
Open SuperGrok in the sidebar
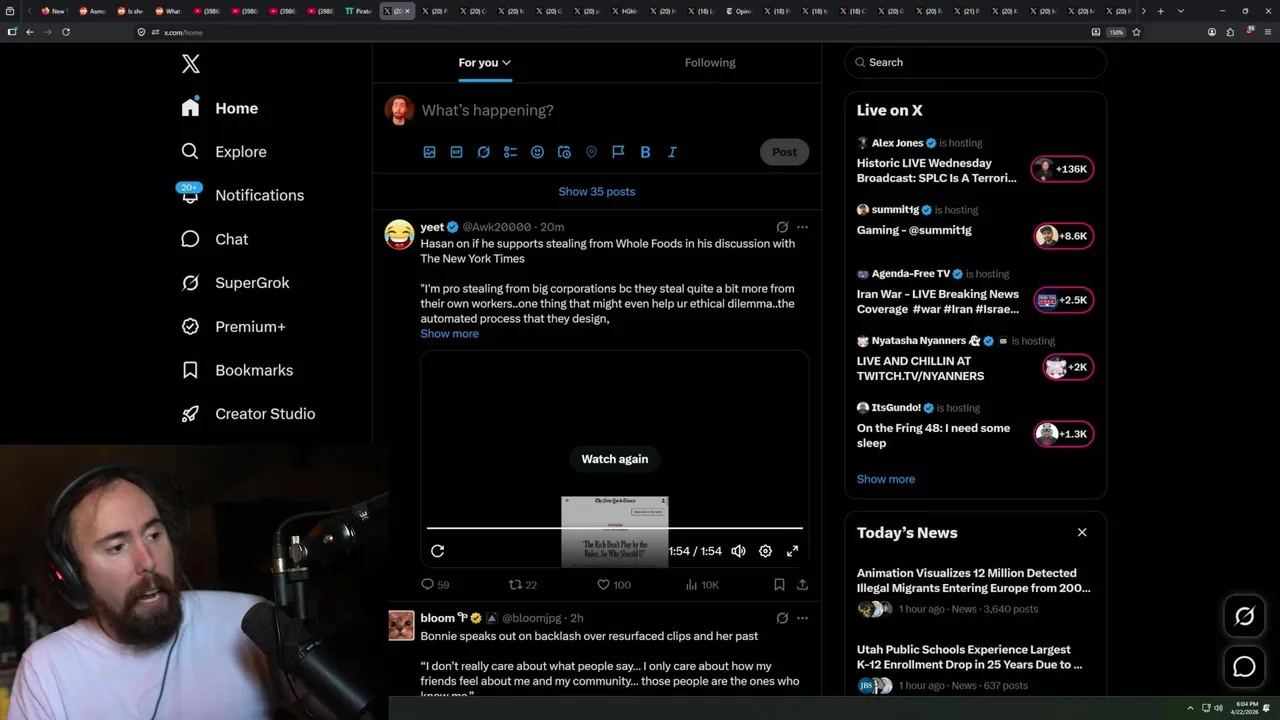click(x=235, y=283)
